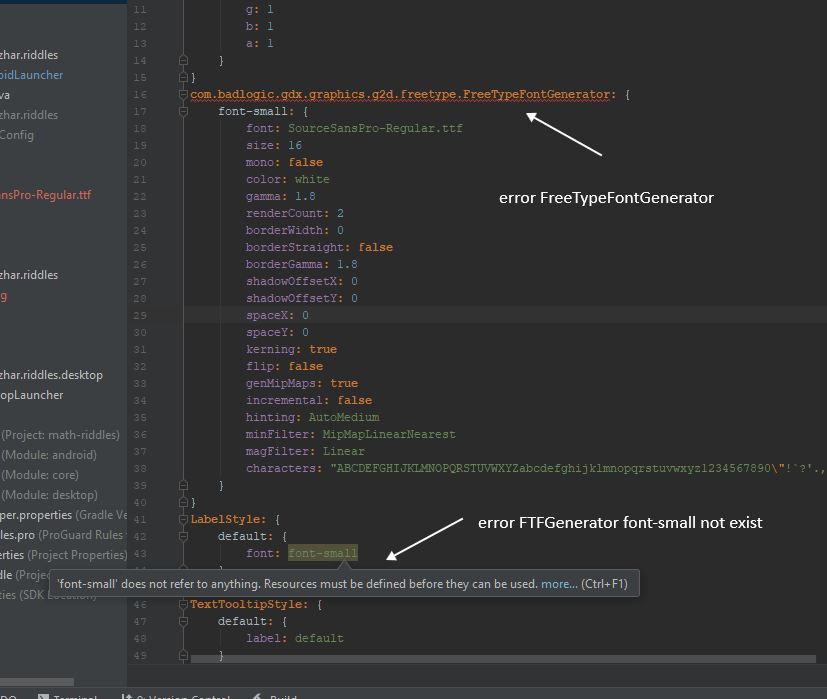The image size is (827, 699).
Task: Collapse the font-small block fold at line 17
Action: click(184, 111)
